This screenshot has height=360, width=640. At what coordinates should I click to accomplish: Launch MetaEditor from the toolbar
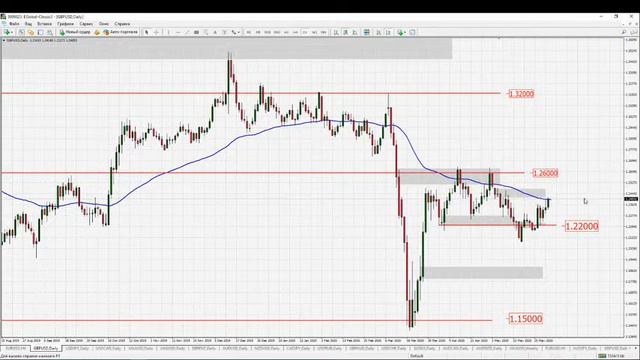97,32
